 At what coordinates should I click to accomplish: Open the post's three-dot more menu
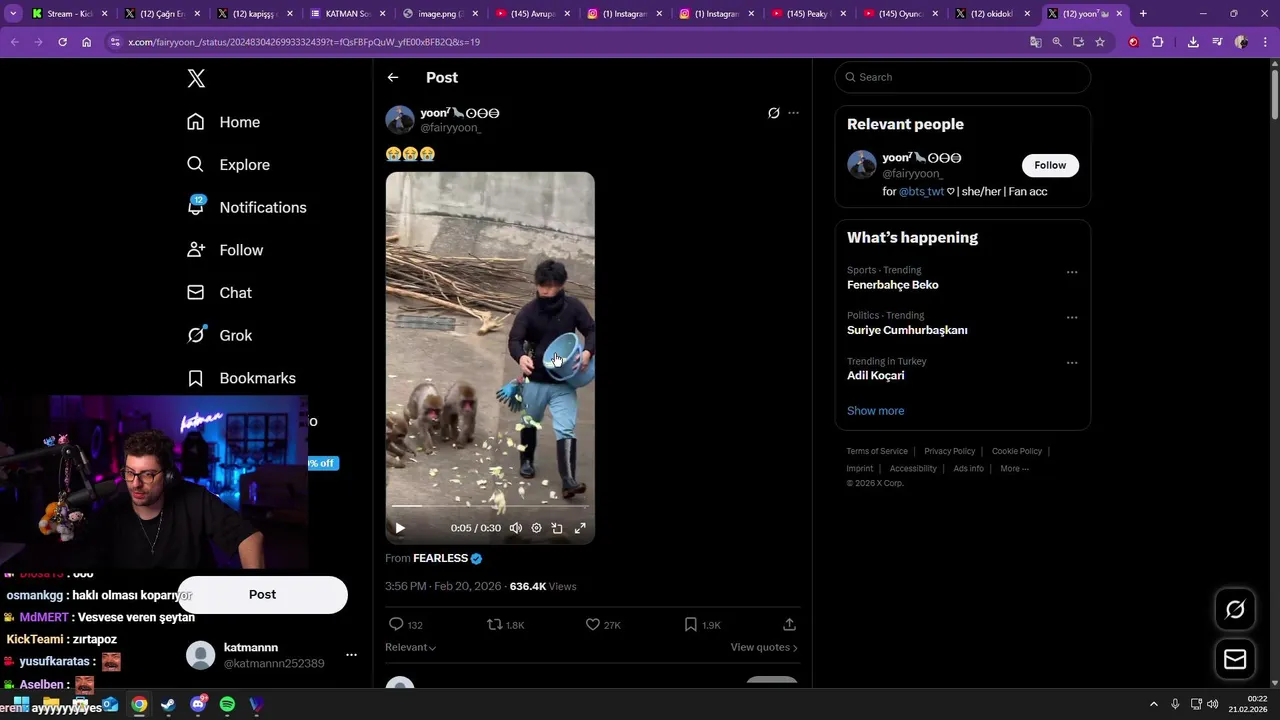pyautogui.click(x=793, y=113)
